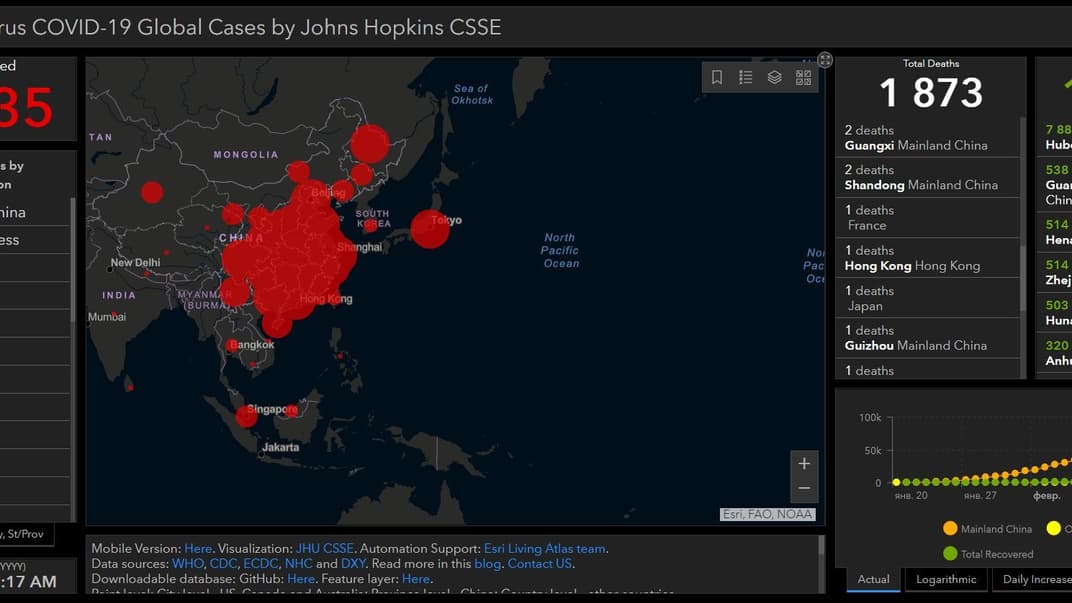Viewport: 1072px width, 603px height.
Task: Zoom in on the map
Action: pyautogui.click(x=804, y=464)
